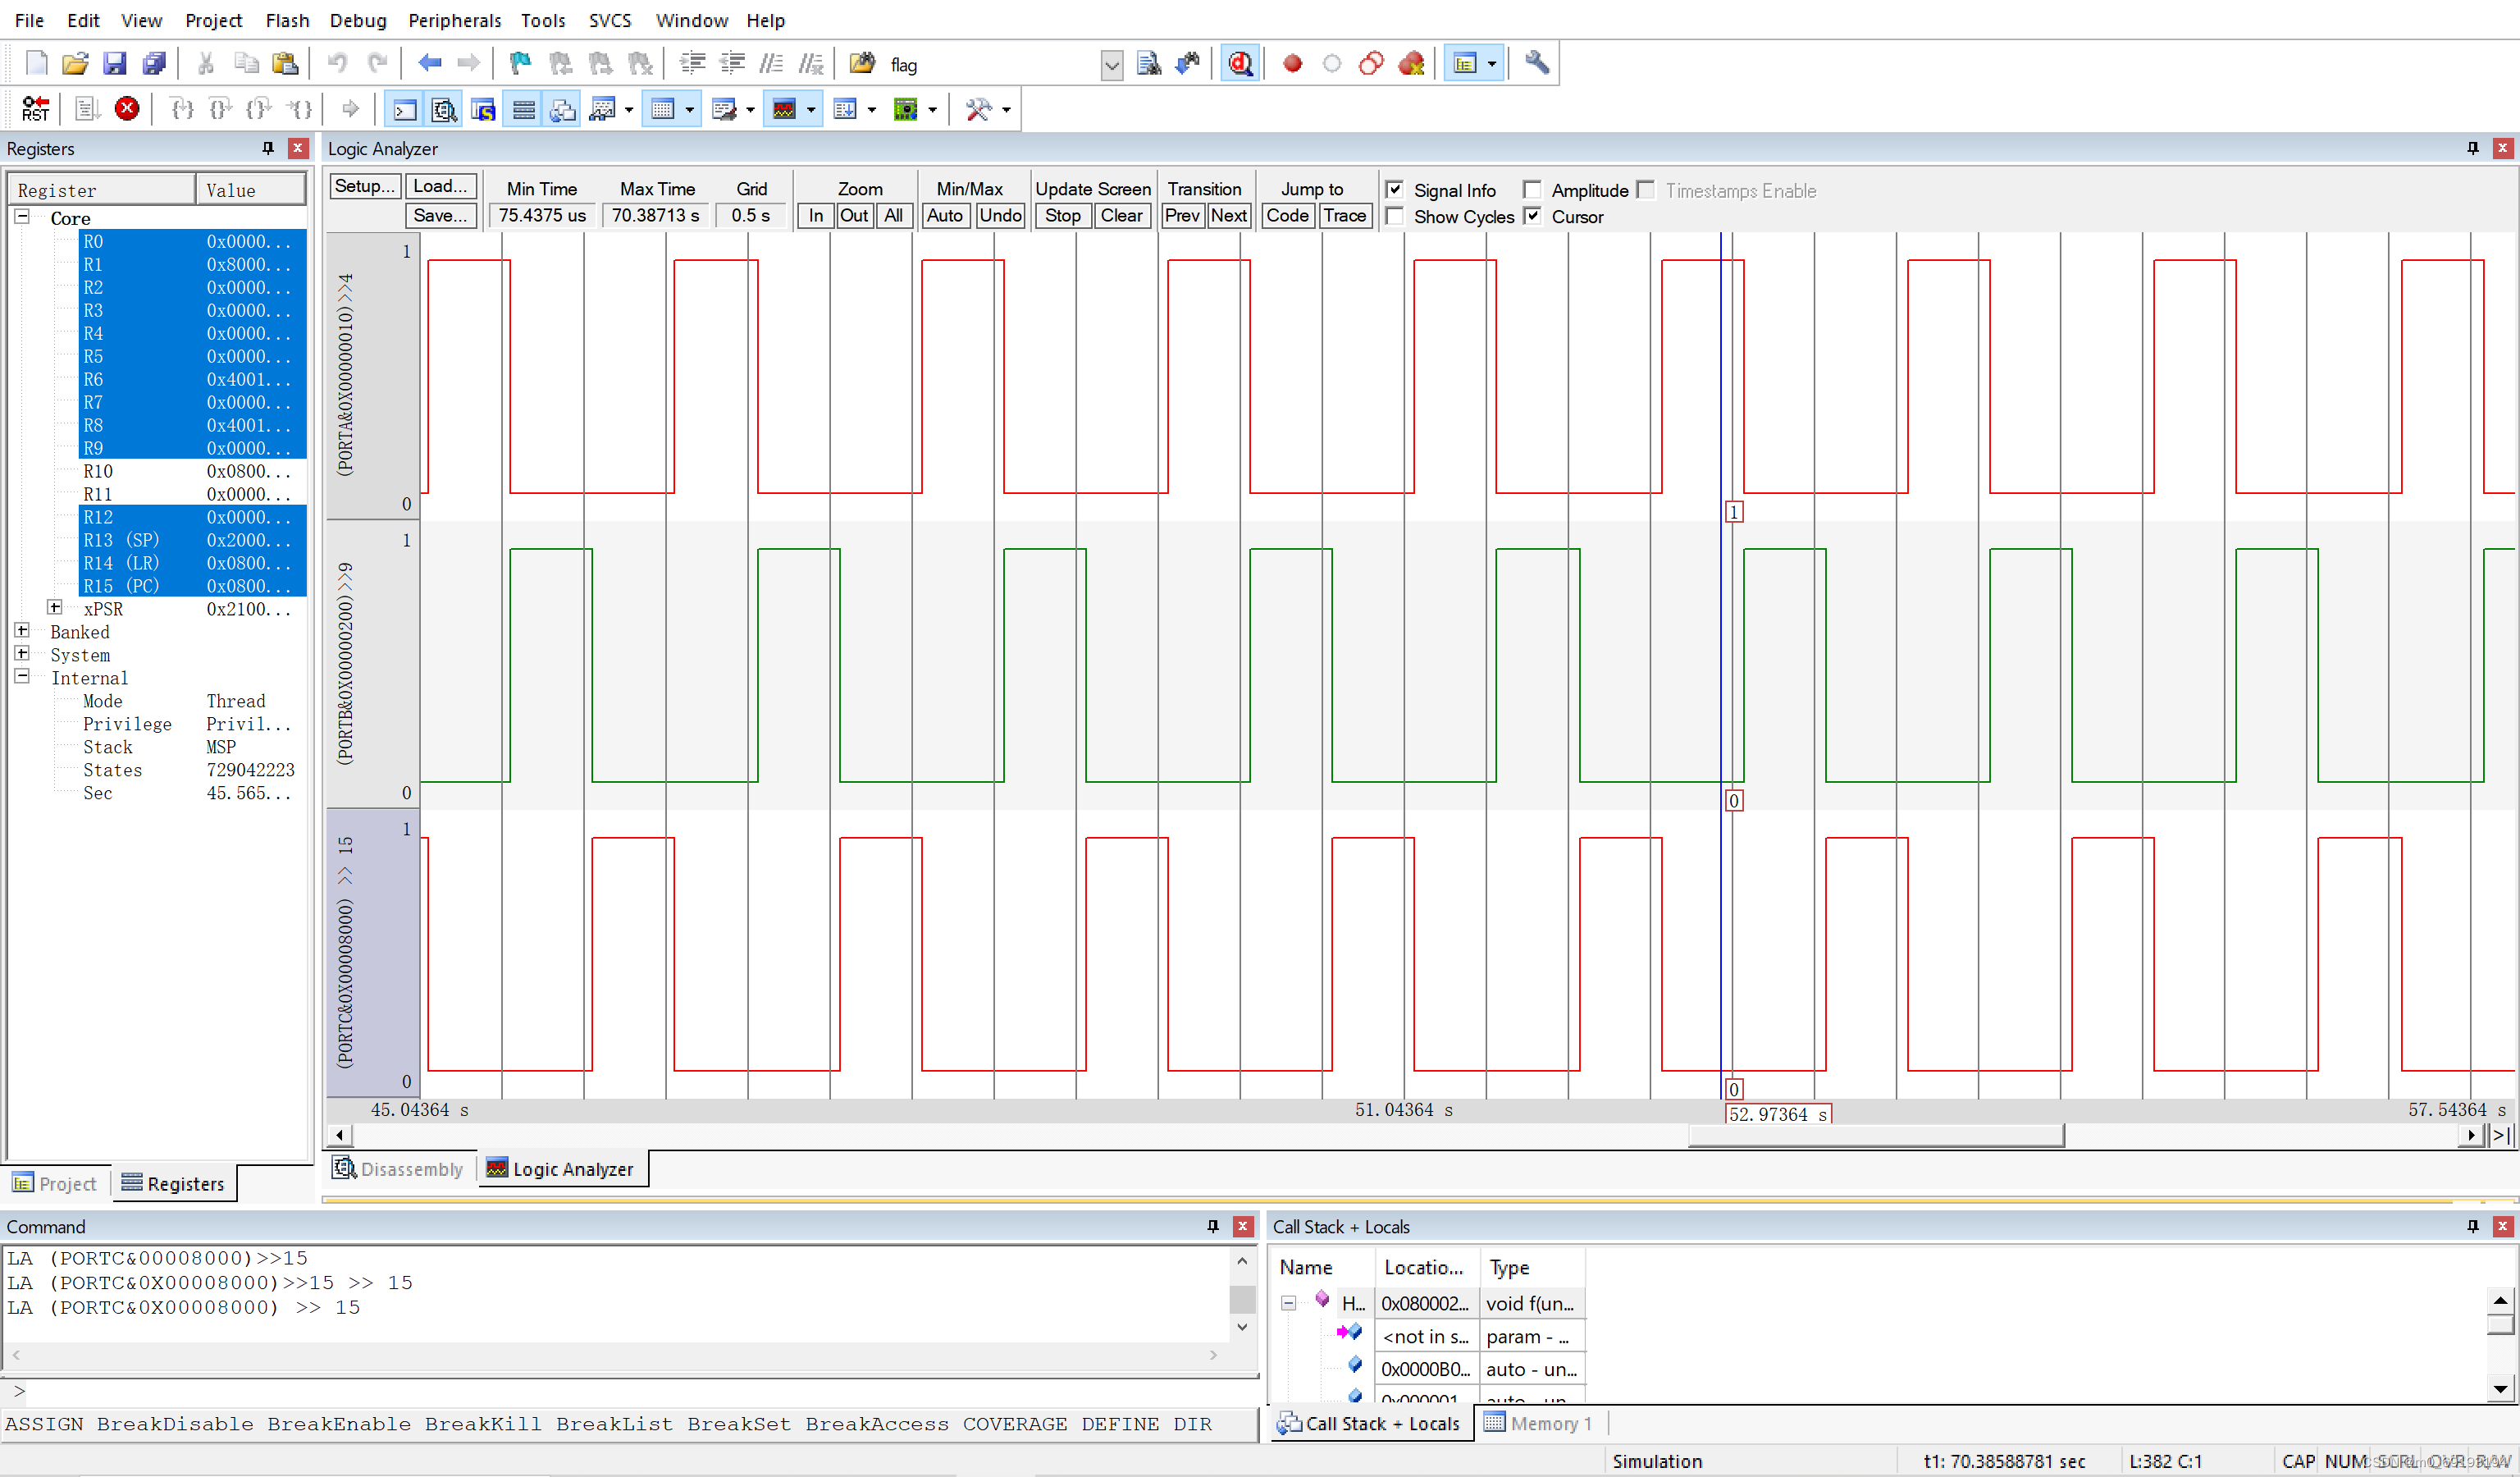Insert a breakpoint with the red dot icon
Image resolution: width=2520 pixels, height=1477 pixels.
1292,64
